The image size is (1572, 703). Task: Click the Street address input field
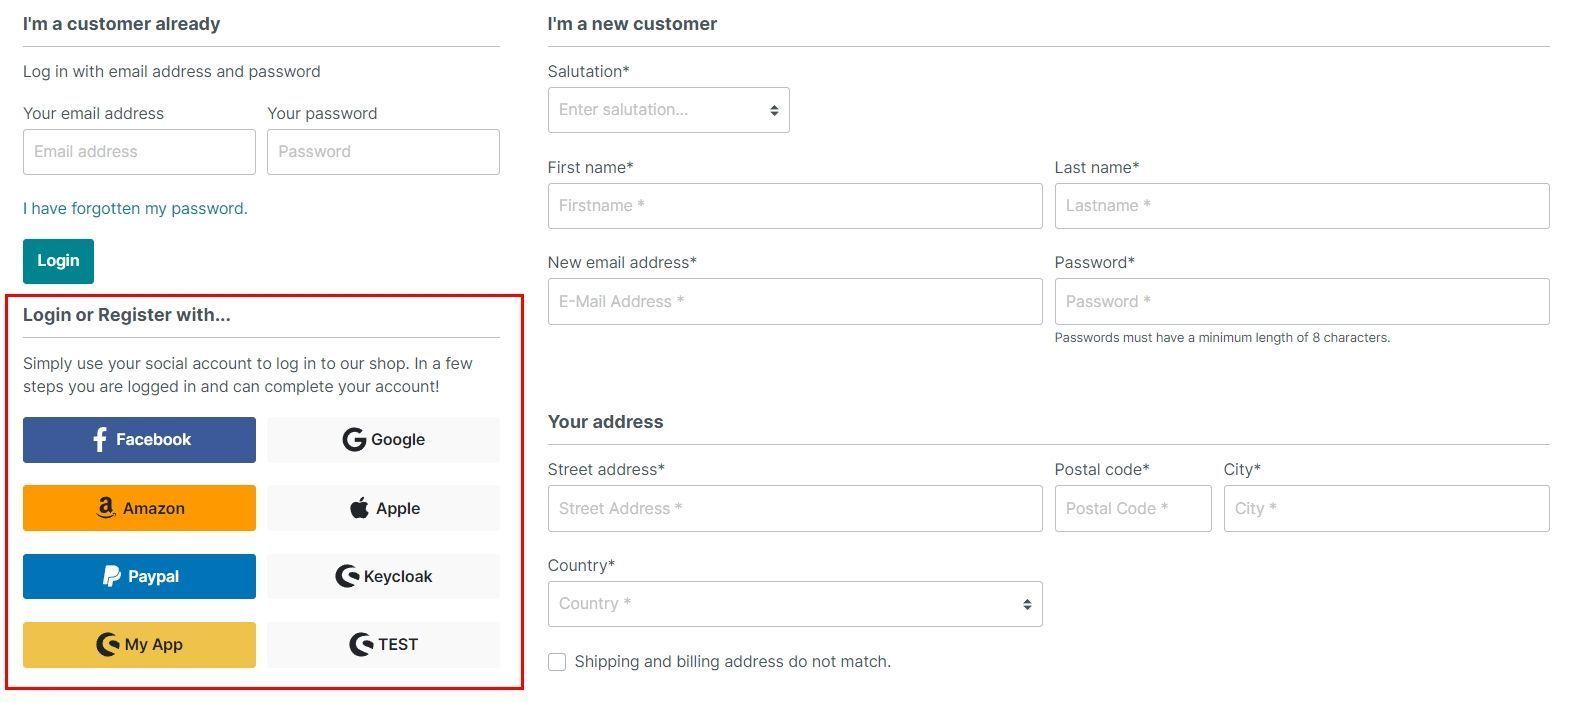tap(794, 509)
